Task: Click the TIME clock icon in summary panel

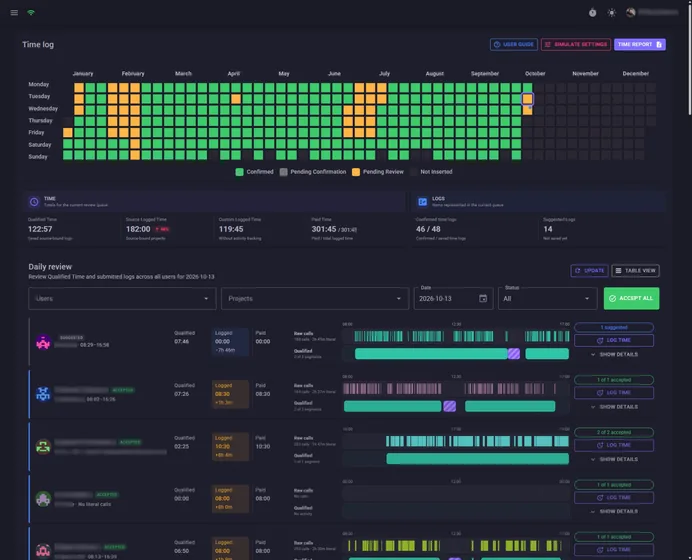Action: tap(34, 202)
